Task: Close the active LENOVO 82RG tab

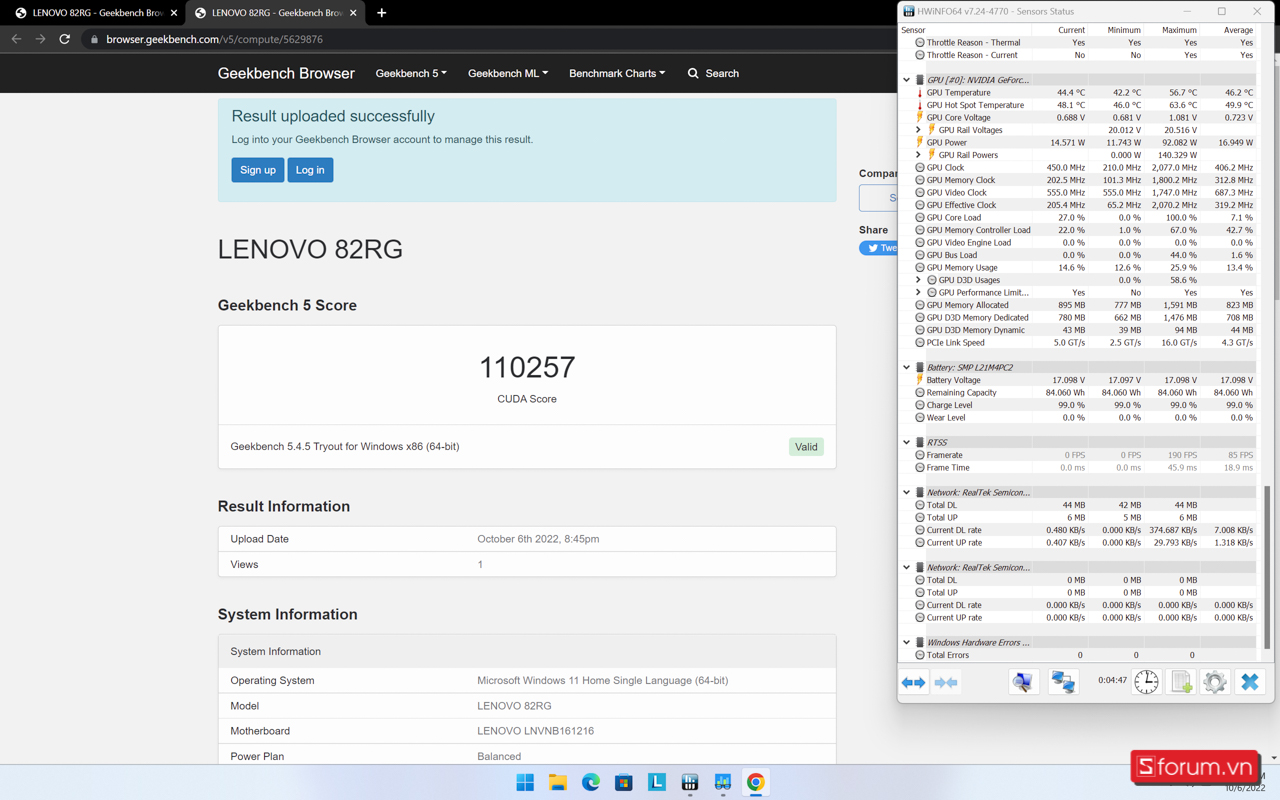Action: (353, 13)
